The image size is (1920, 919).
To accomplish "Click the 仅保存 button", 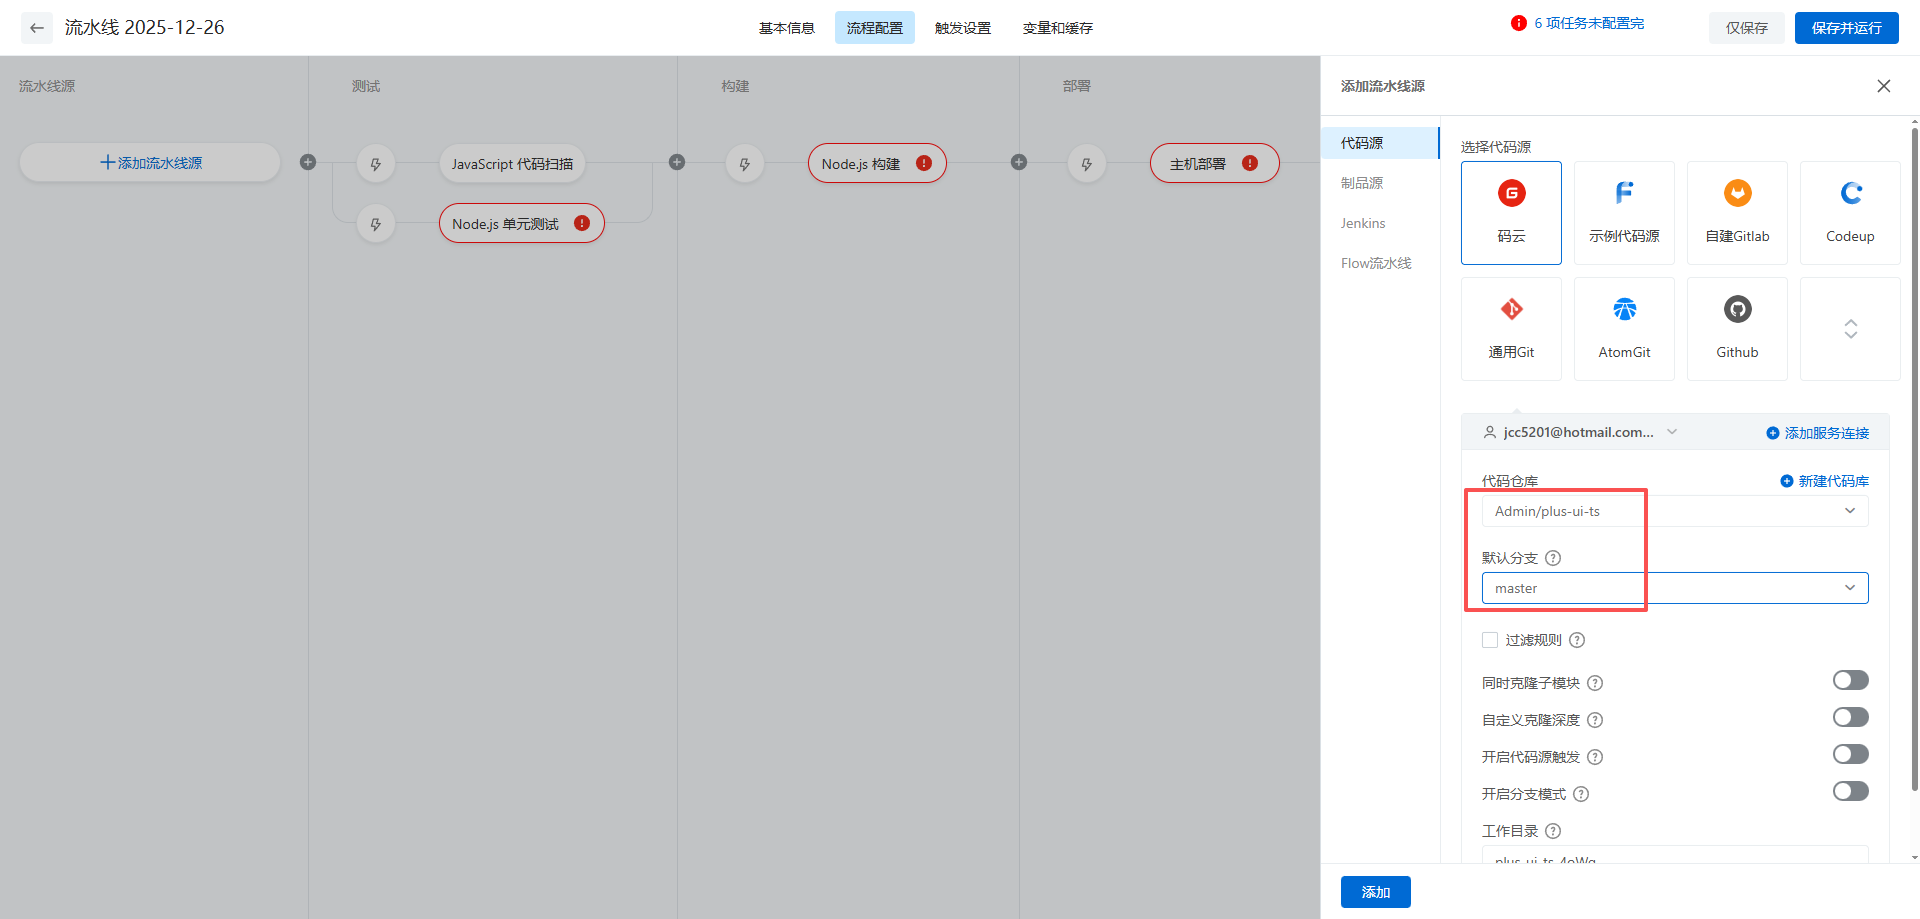I will coord(1747,28).
